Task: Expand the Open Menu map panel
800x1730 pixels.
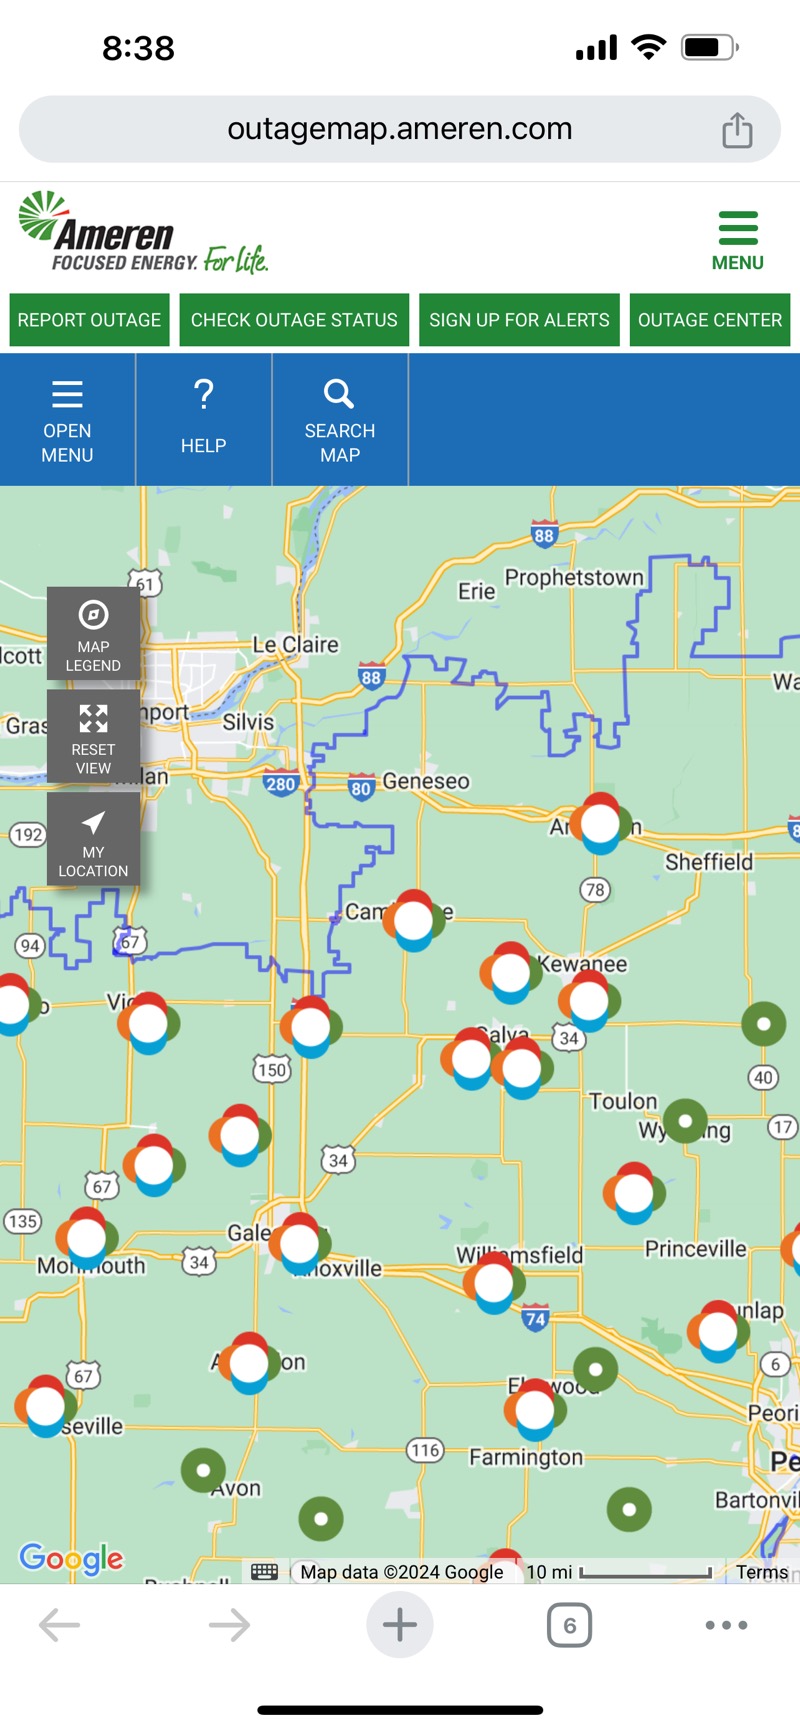Action: (x=67, y=420)
